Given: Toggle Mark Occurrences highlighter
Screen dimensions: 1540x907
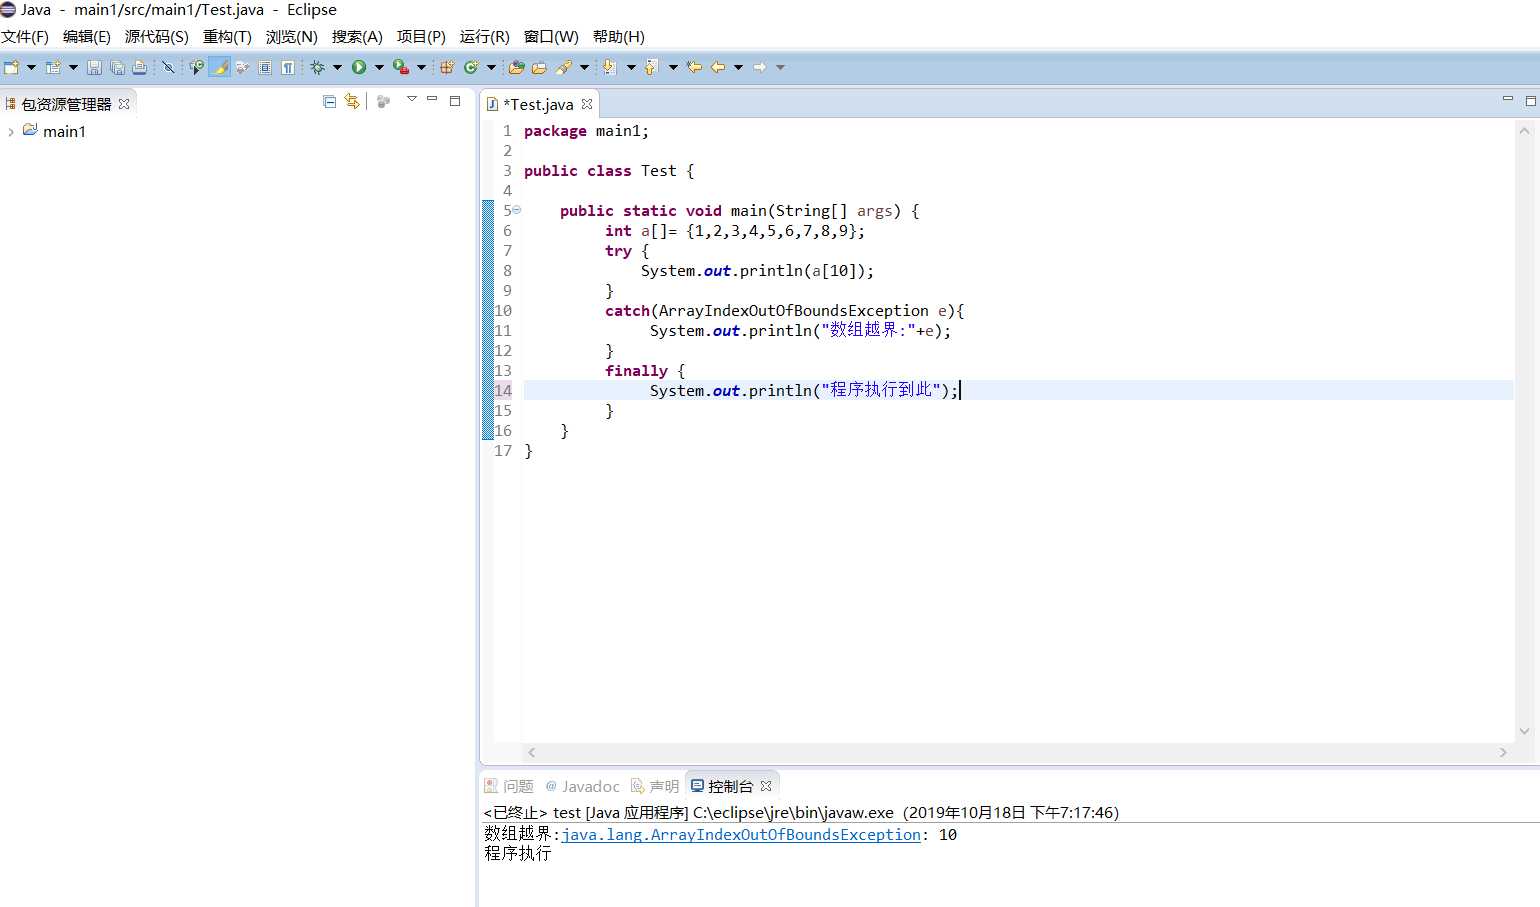Looking at the screenshot, I should pyautogui.click(x=219, y=67).
